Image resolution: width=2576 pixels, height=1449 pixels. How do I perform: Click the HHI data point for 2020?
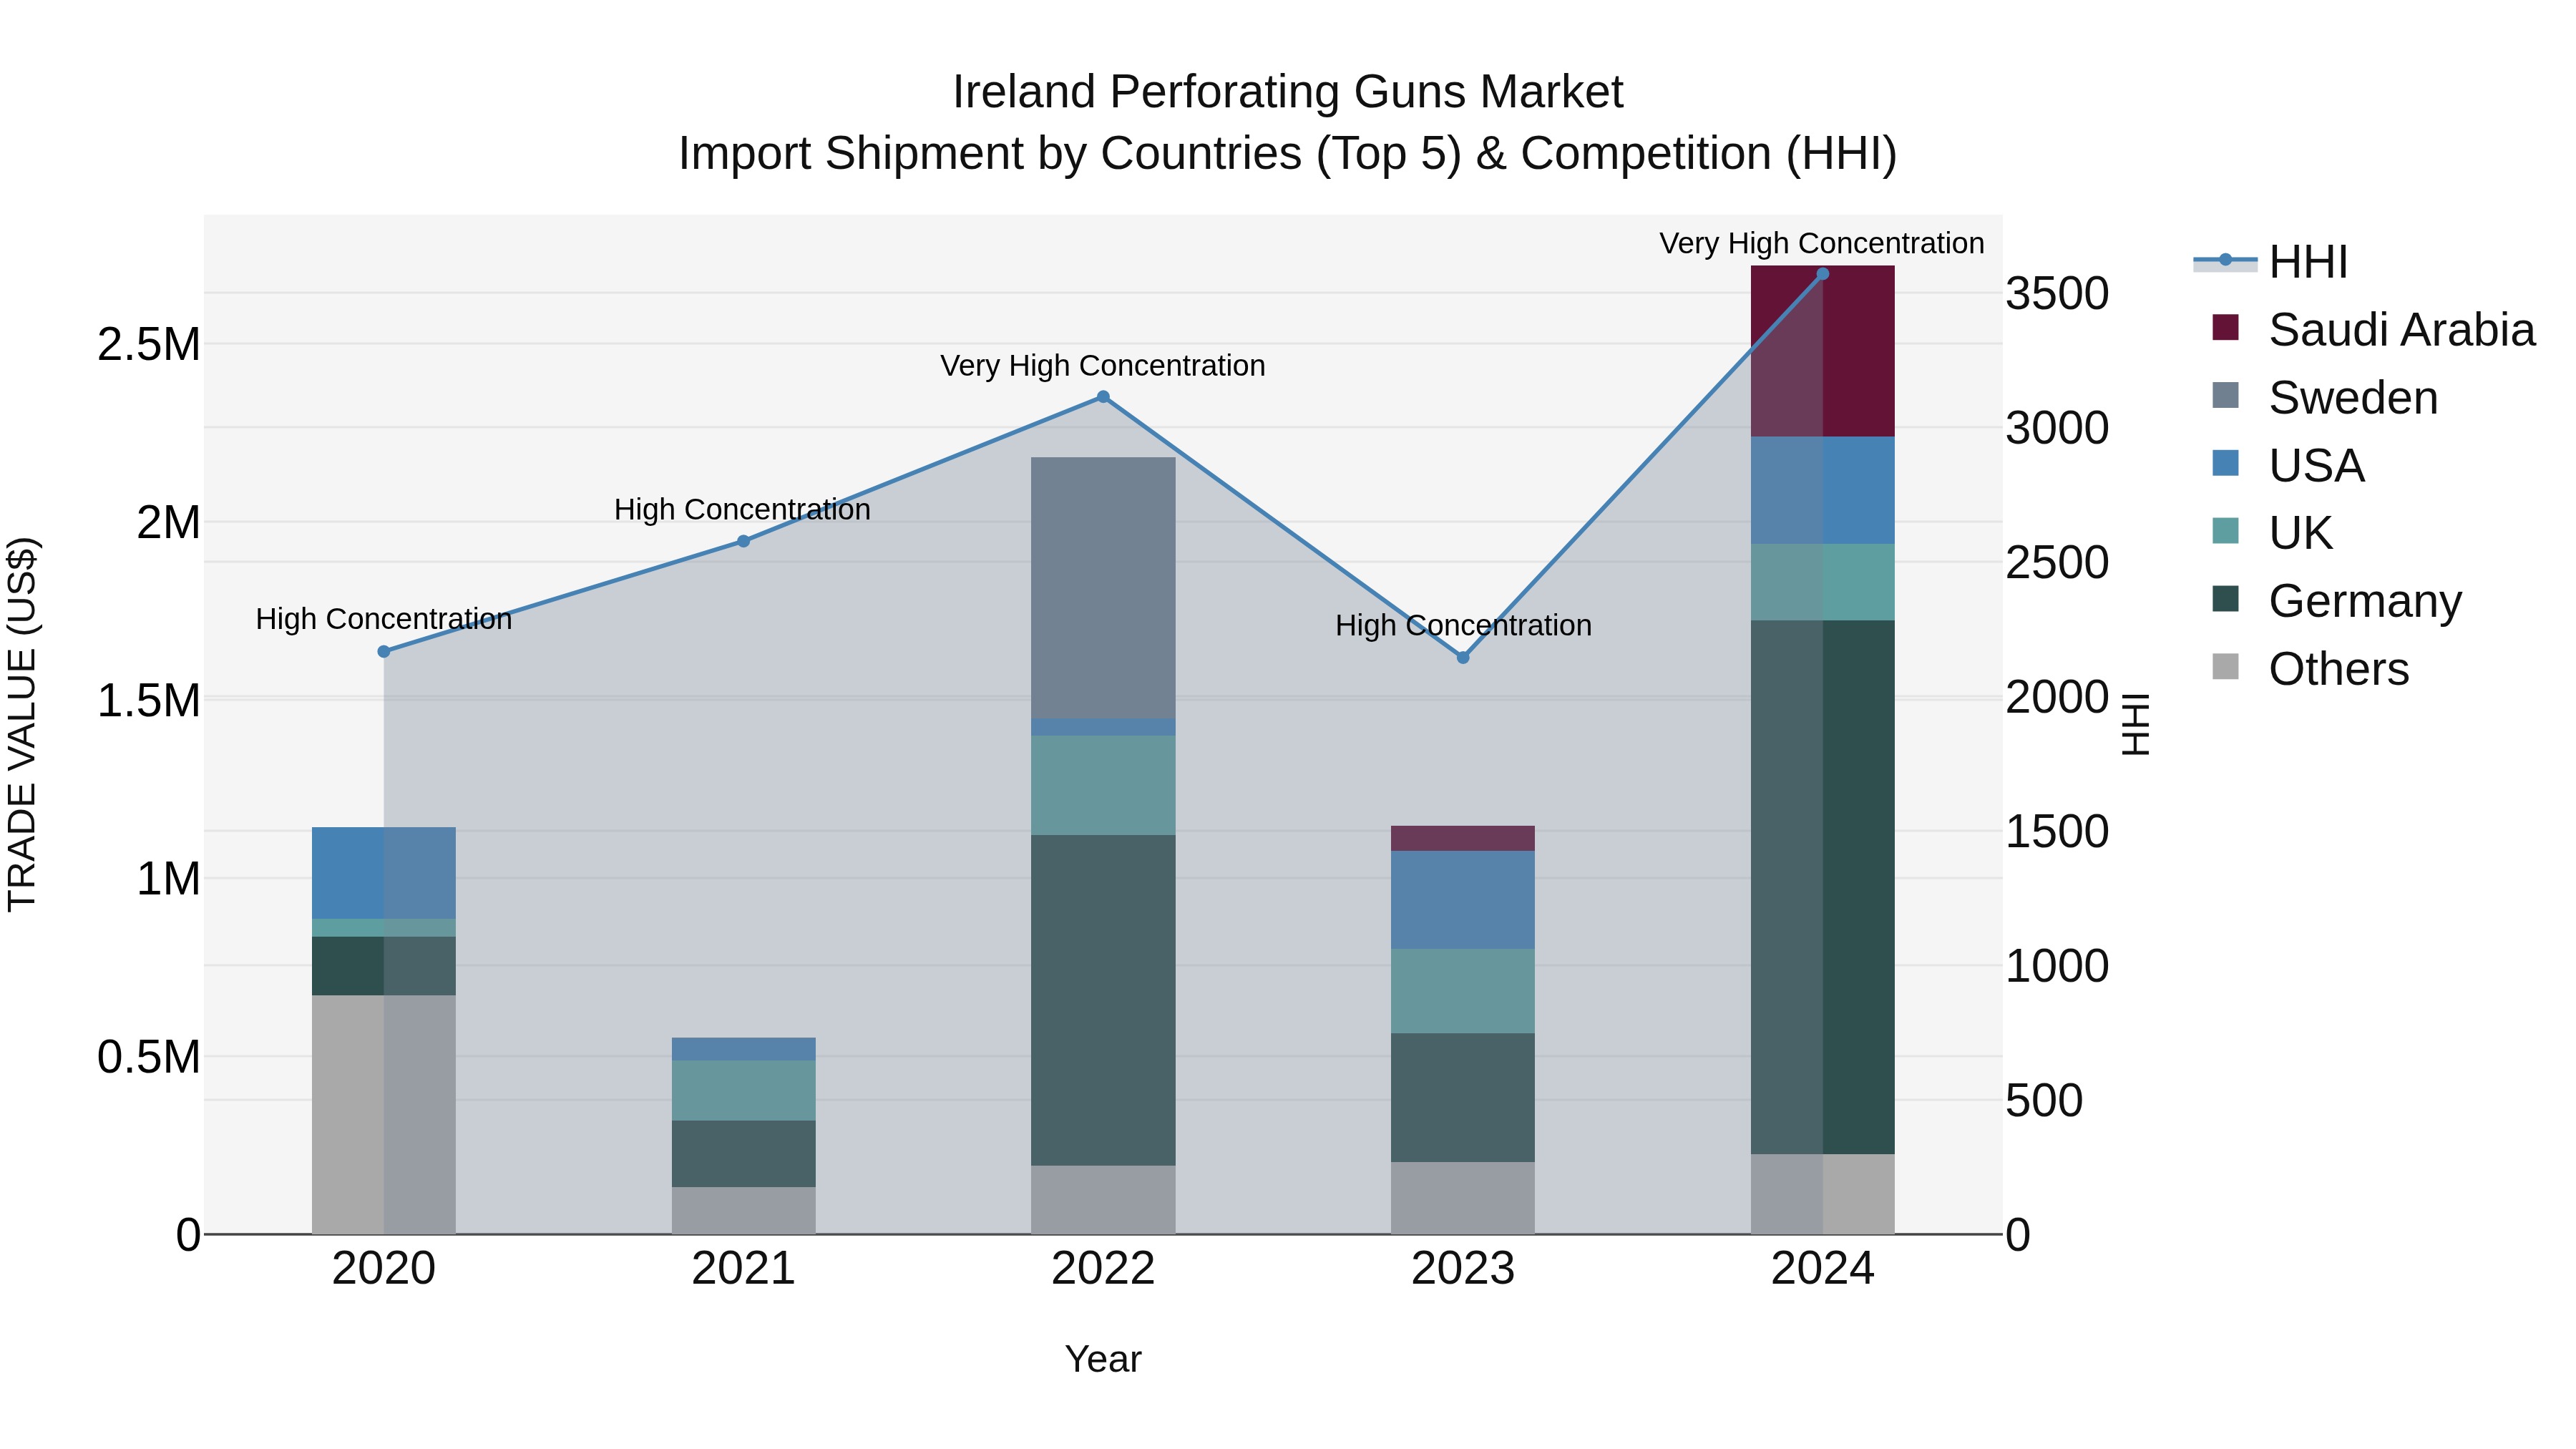pos(384,651)
